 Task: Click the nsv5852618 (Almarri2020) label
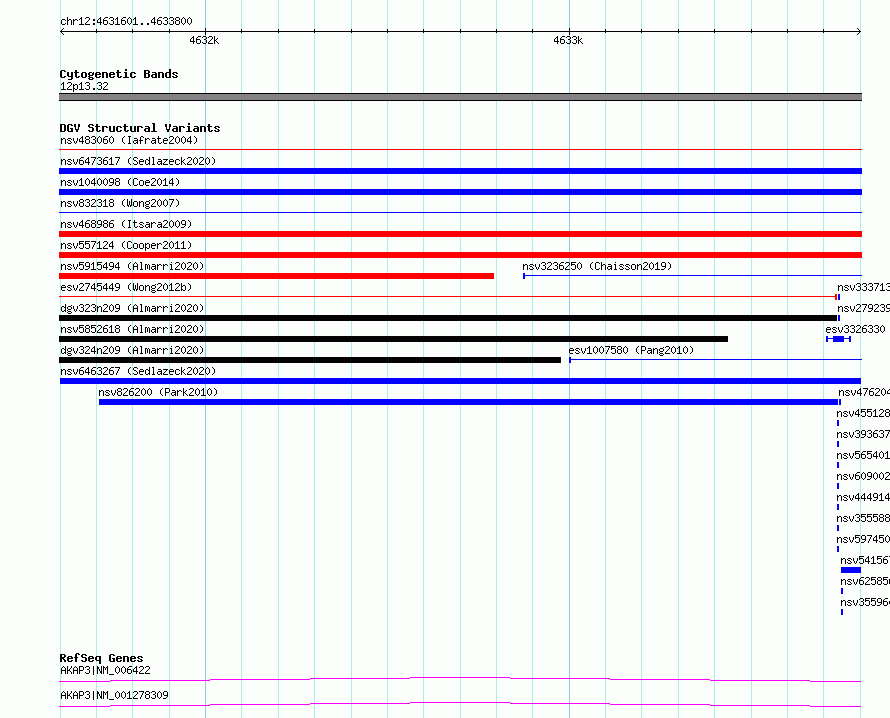132,329
